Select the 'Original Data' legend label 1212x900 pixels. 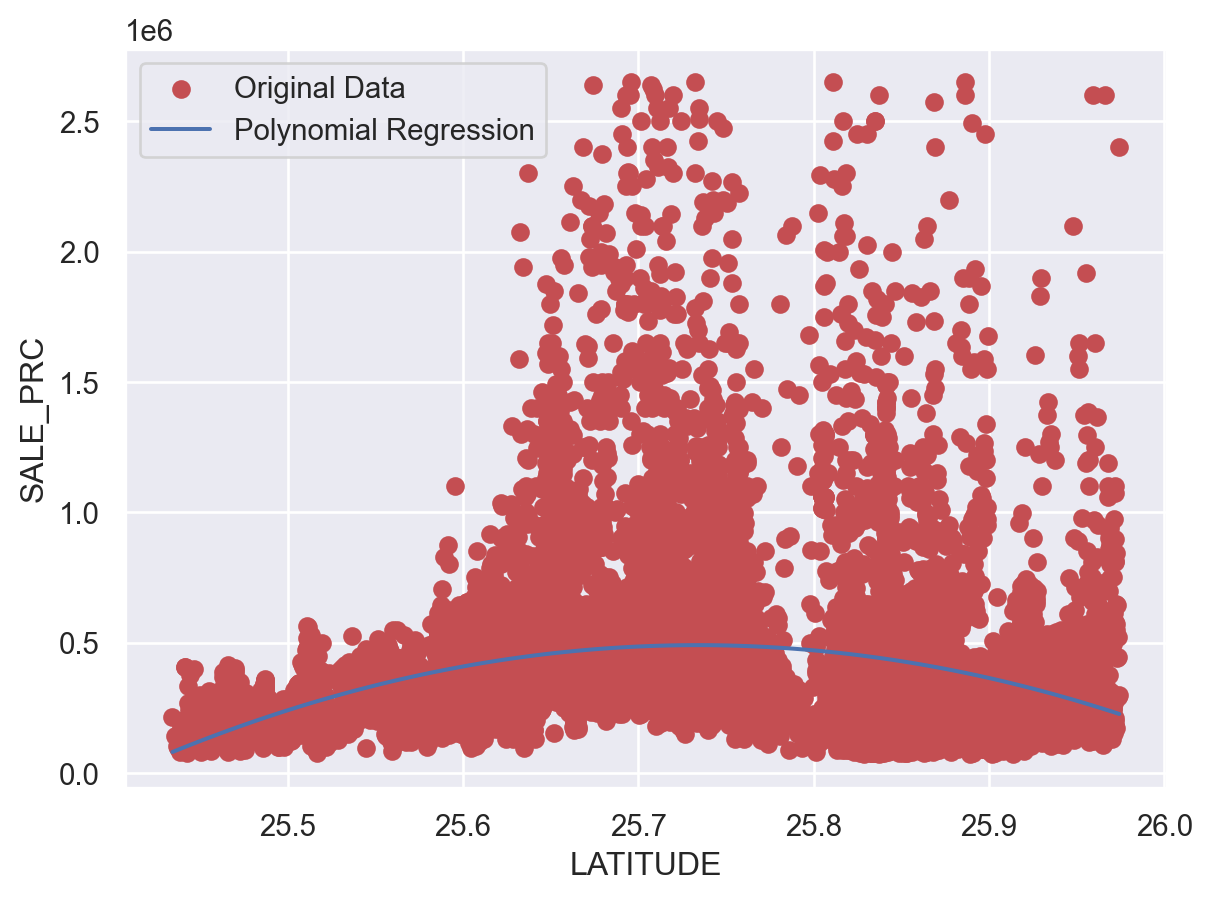319,89
